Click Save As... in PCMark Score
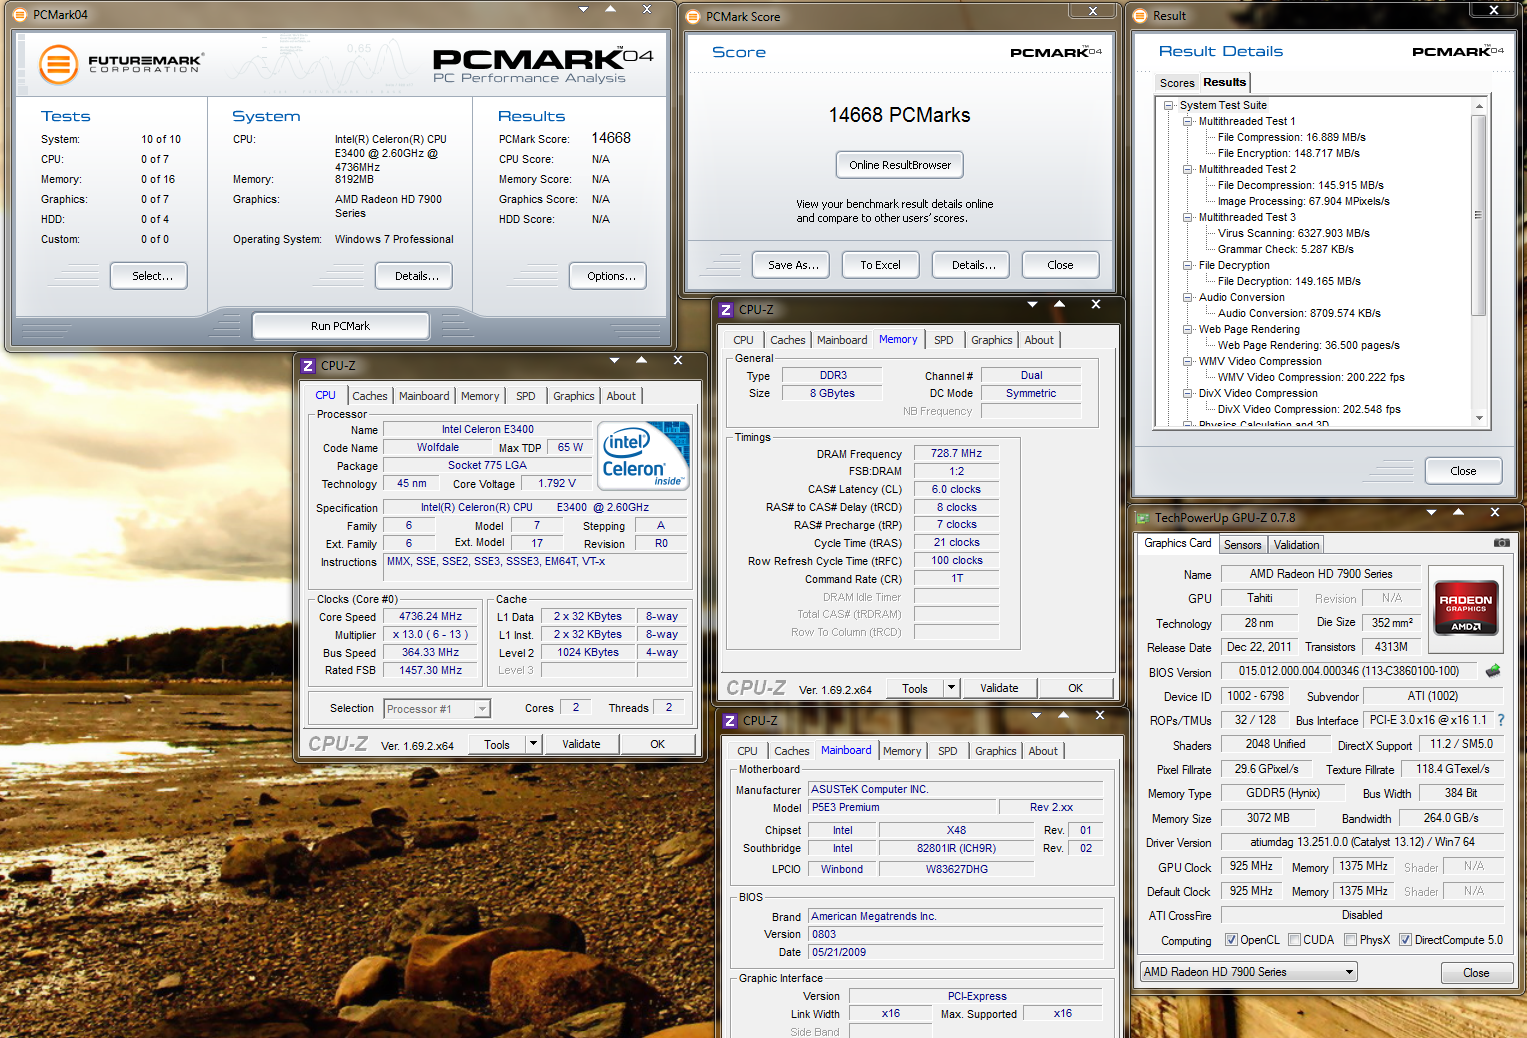This screenshot has height=1038, width=1527. [793, 265]
